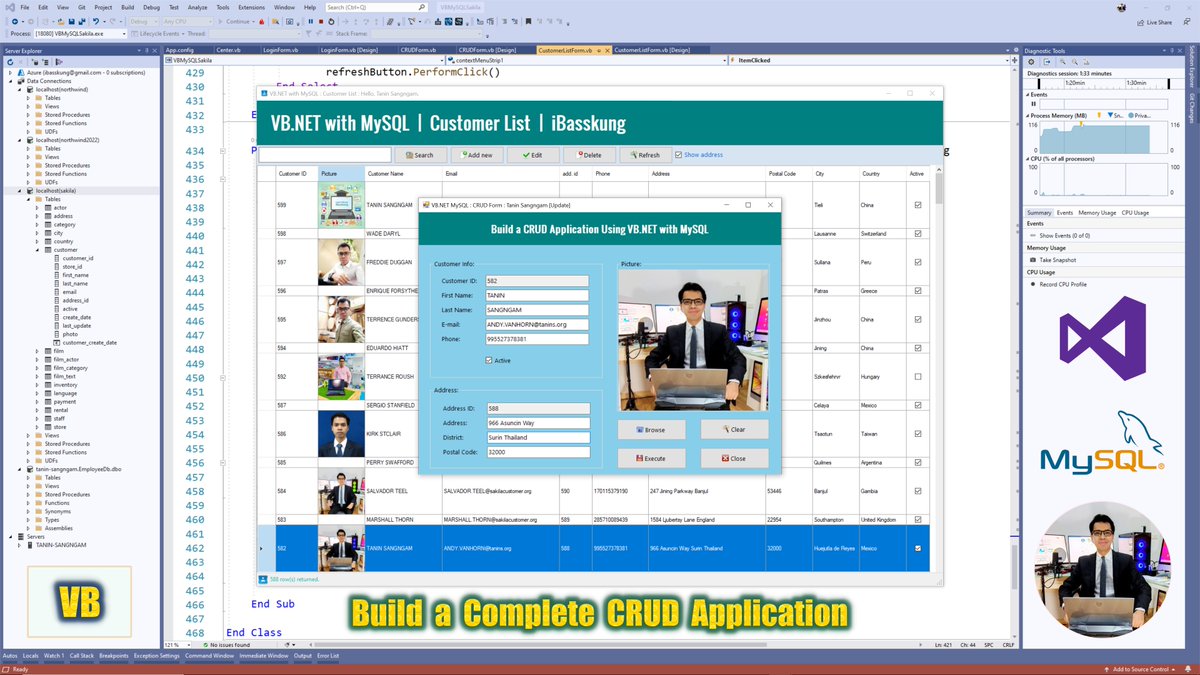Click the Restart debugging icon
Viewport: 1200px width, 675px height.
(x=331, y=21)
